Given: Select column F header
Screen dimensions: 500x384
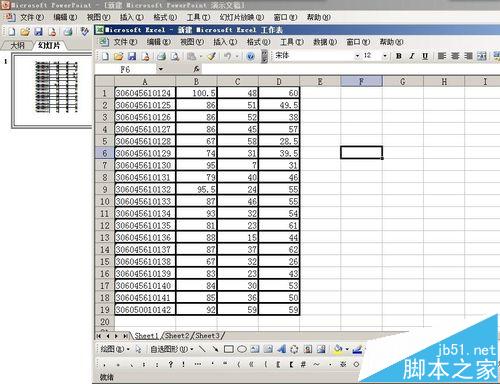Looking at the screenshot, I should point(361,81).
